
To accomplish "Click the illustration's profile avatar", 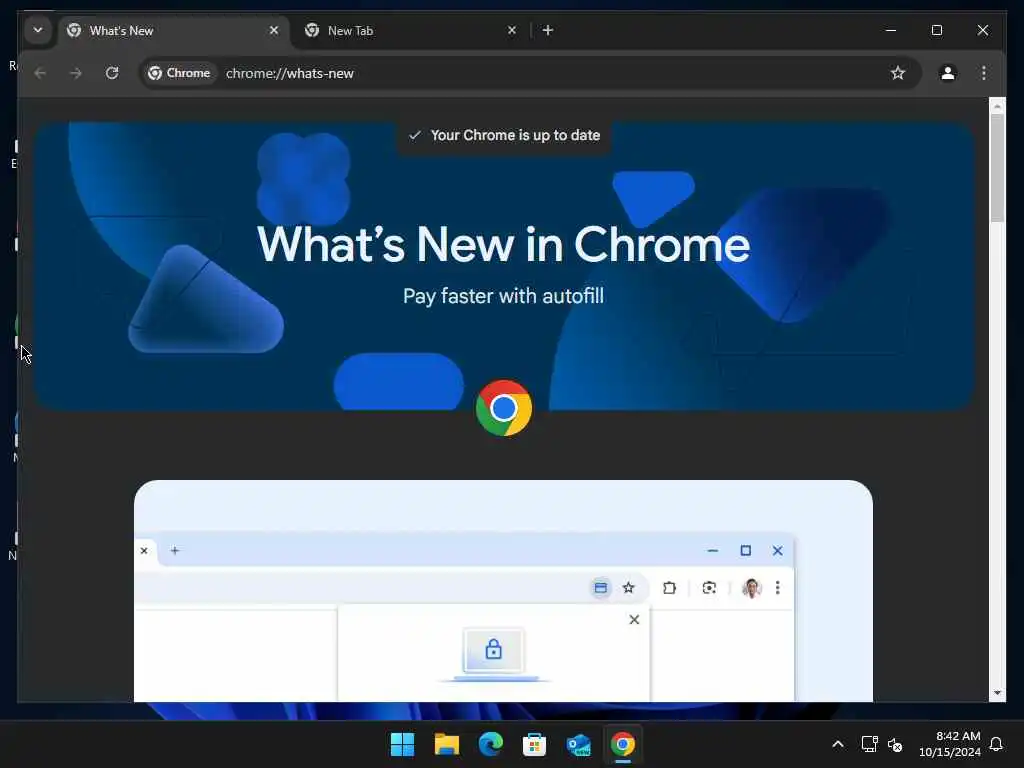I will (x=752, y=588).
